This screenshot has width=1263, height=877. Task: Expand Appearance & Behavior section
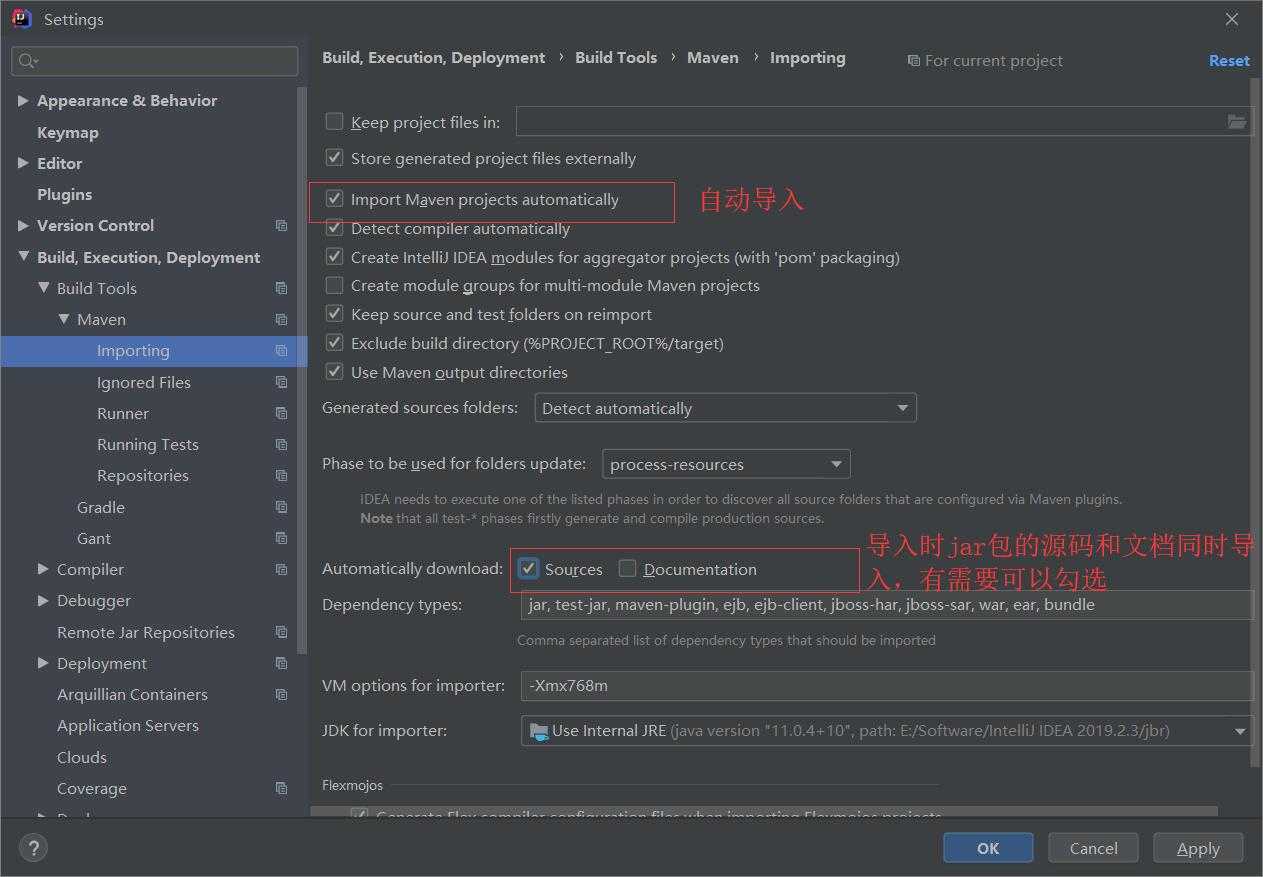[23, 100]
